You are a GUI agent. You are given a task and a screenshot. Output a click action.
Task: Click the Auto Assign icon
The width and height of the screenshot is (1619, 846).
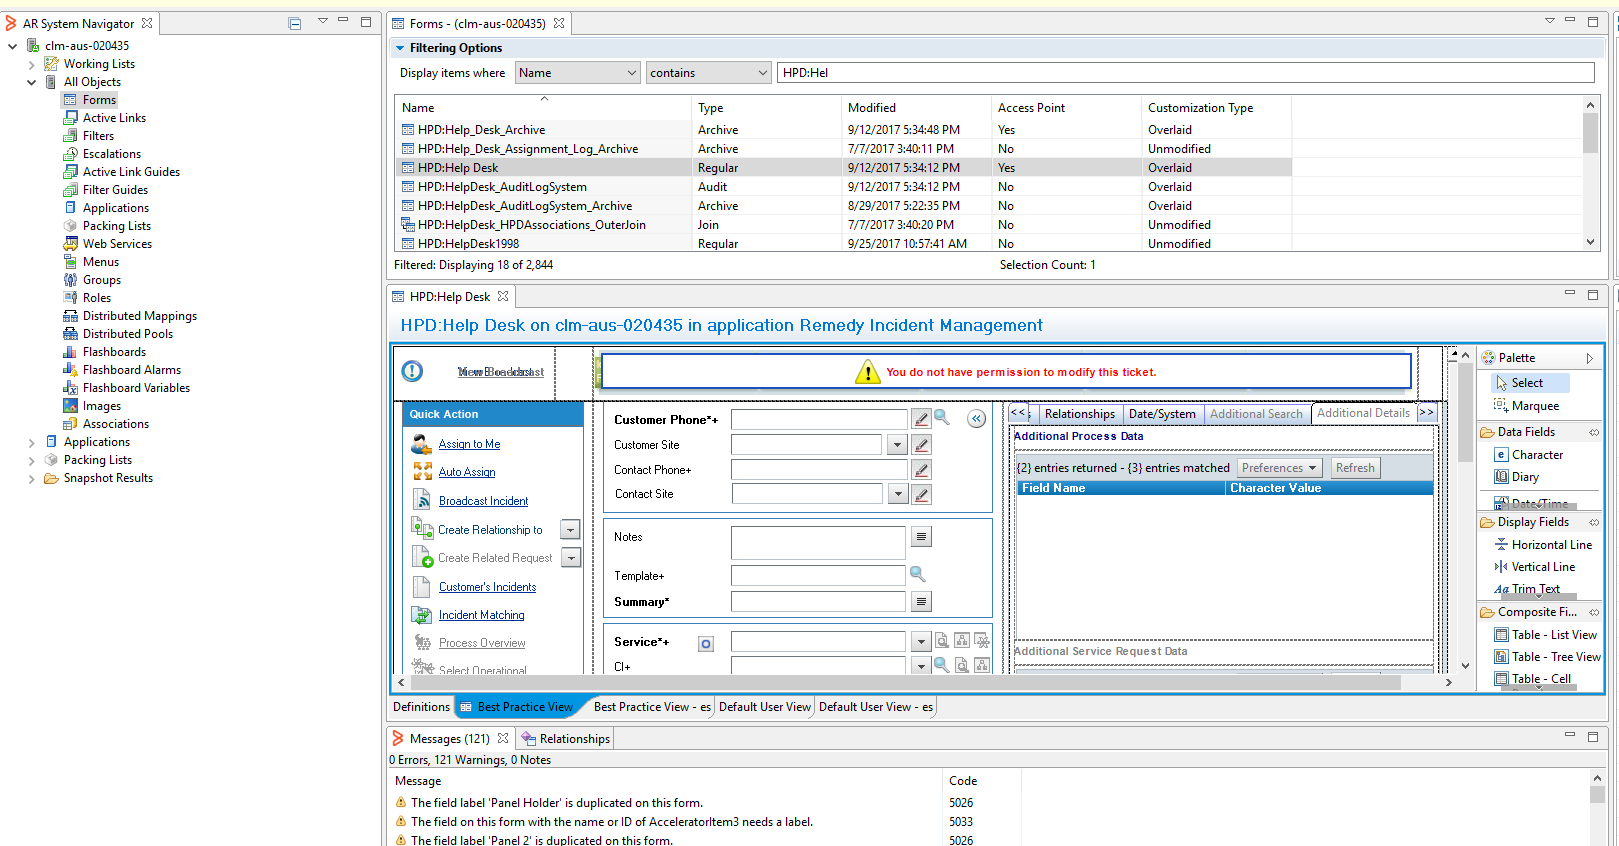tap(422, 472)
